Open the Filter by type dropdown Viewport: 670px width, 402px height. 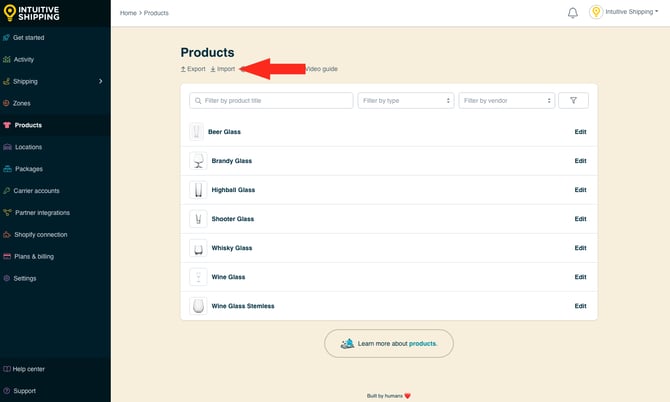[x=406, y=100]
